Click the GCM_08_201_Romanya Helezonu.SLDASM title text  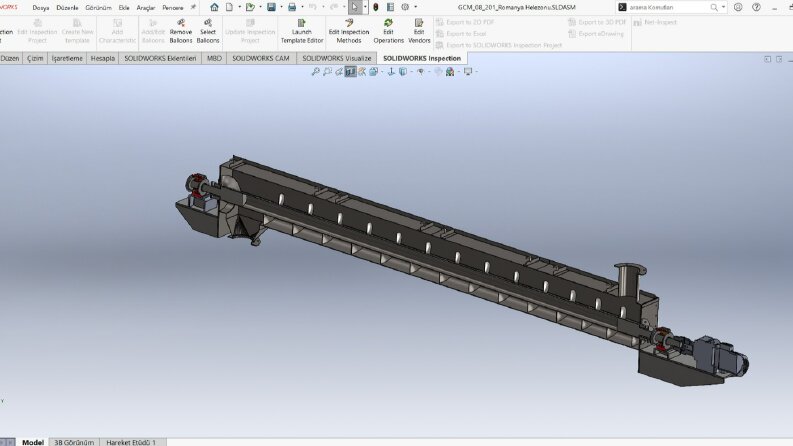pos(516,7)
